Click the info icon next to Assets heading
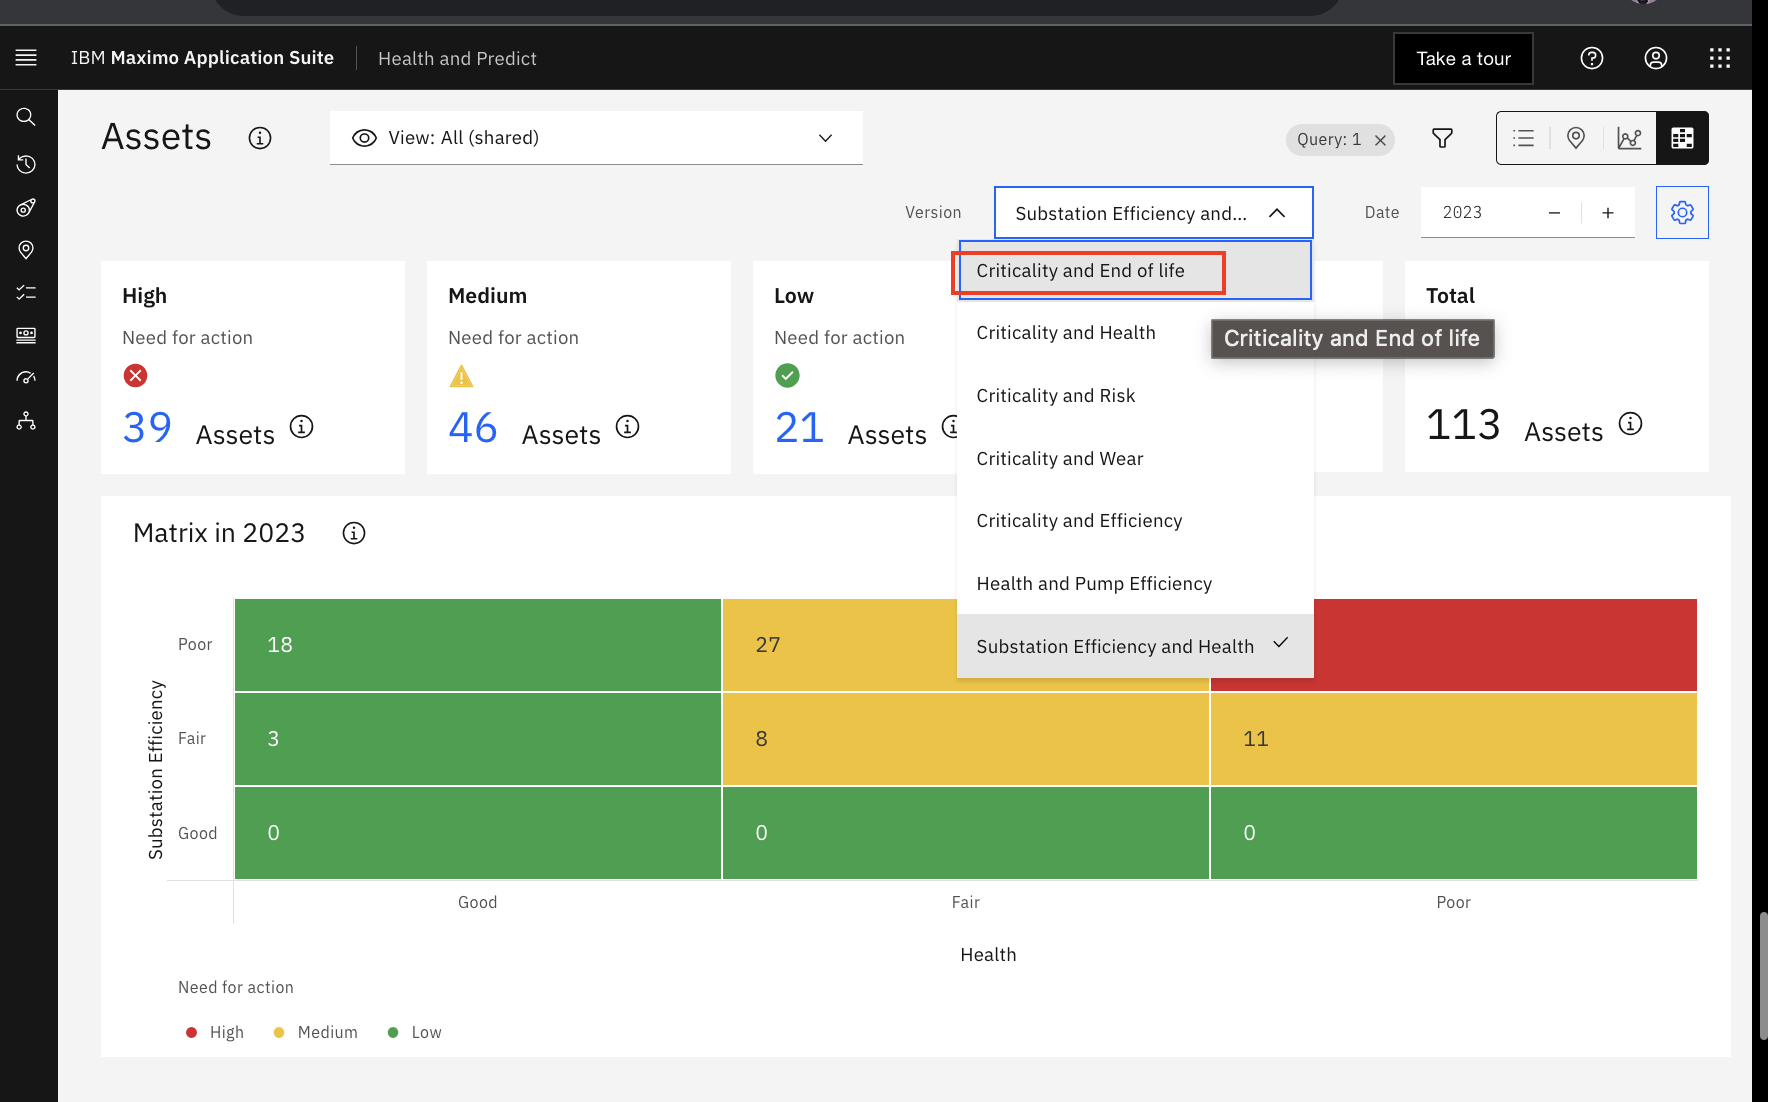This screenshot has width=1768, height=1102. (x=260, y=138)
